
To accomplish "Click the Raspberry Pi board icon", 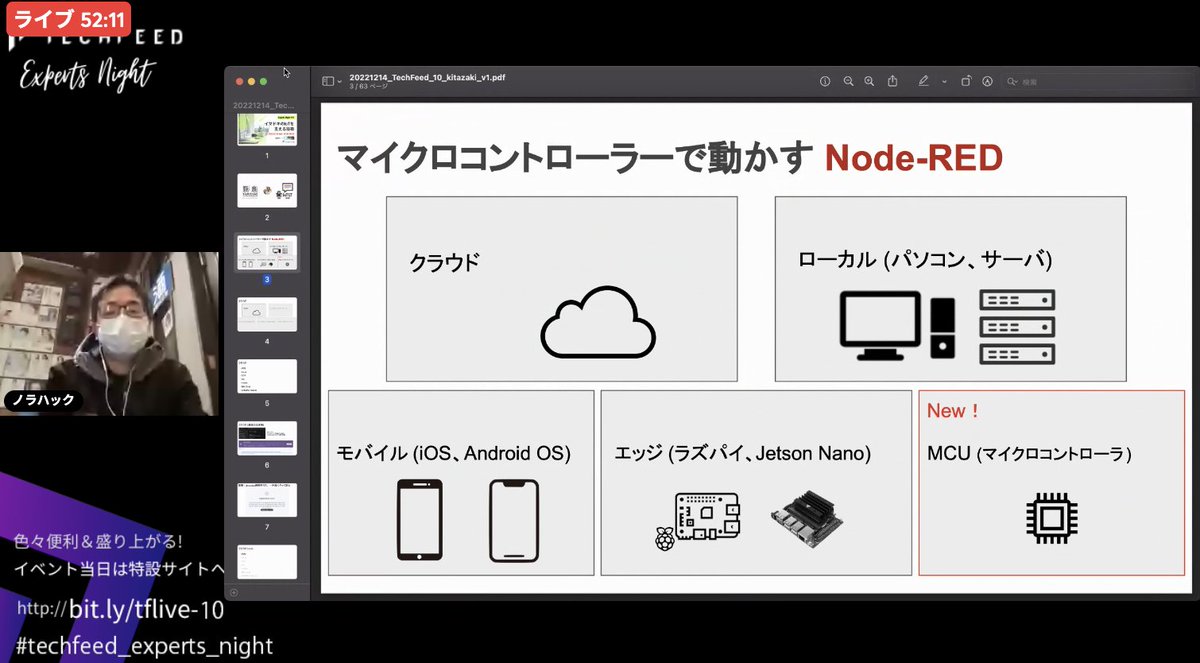I will pyautogui.click(x=699, y=521).
